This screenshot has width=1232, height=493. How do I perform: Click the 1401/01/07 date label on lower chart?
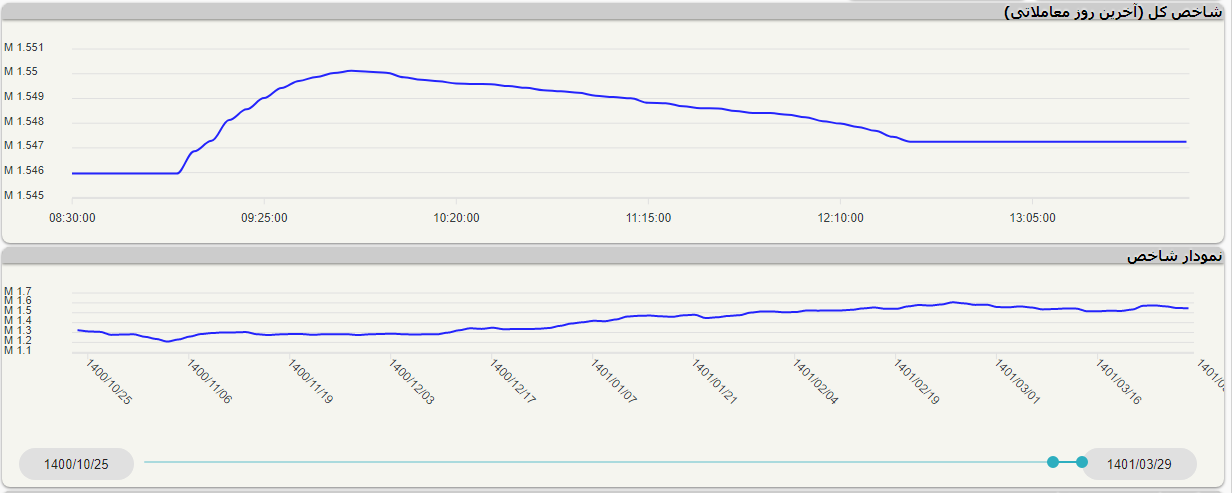coord(614,382)
